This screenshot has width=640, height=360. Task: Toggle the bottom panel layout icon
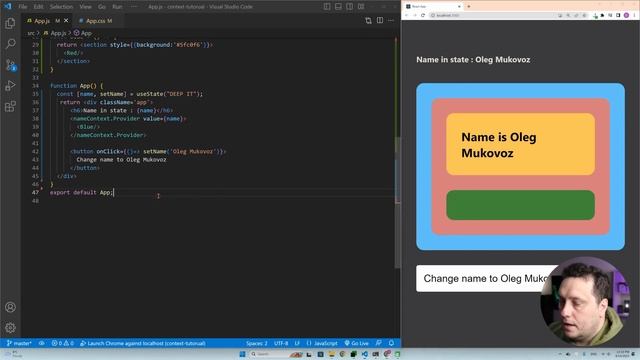click(338, 7)
